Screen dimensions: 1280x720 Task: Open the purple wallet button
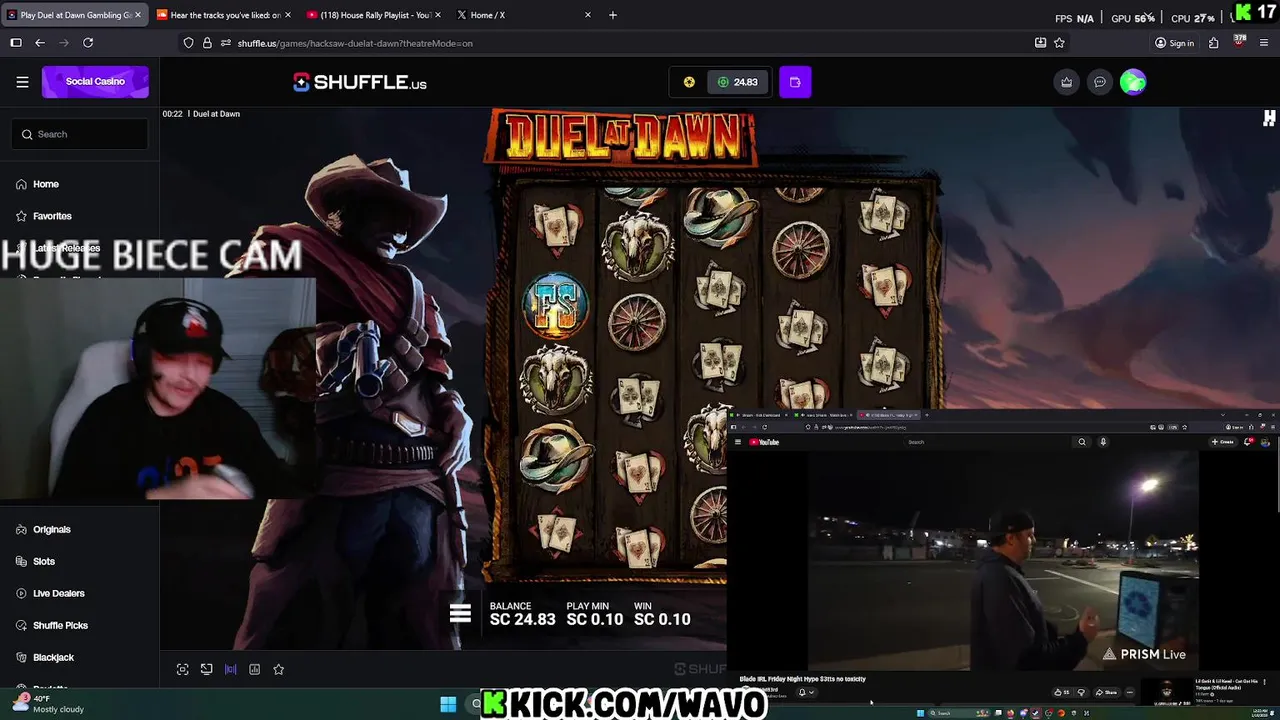pos(795,82)
